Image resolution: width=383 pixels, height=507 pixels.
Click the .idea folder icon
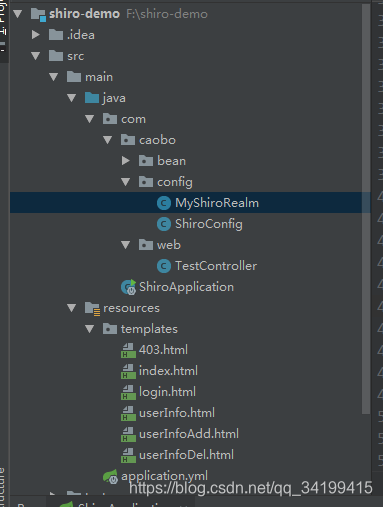pyautogui.click(x=56, y=35)
